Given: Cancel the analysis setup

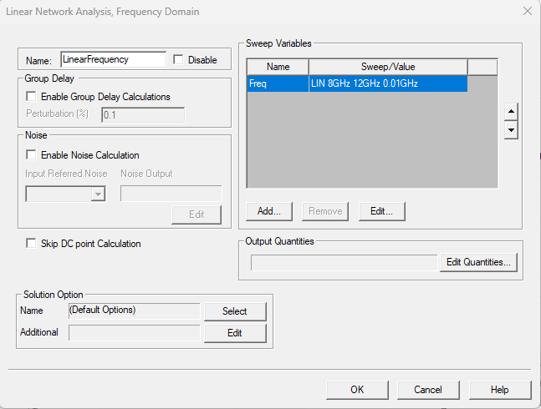Looking at the screenshot, I should pyautogui.click(x=428, y=390).
